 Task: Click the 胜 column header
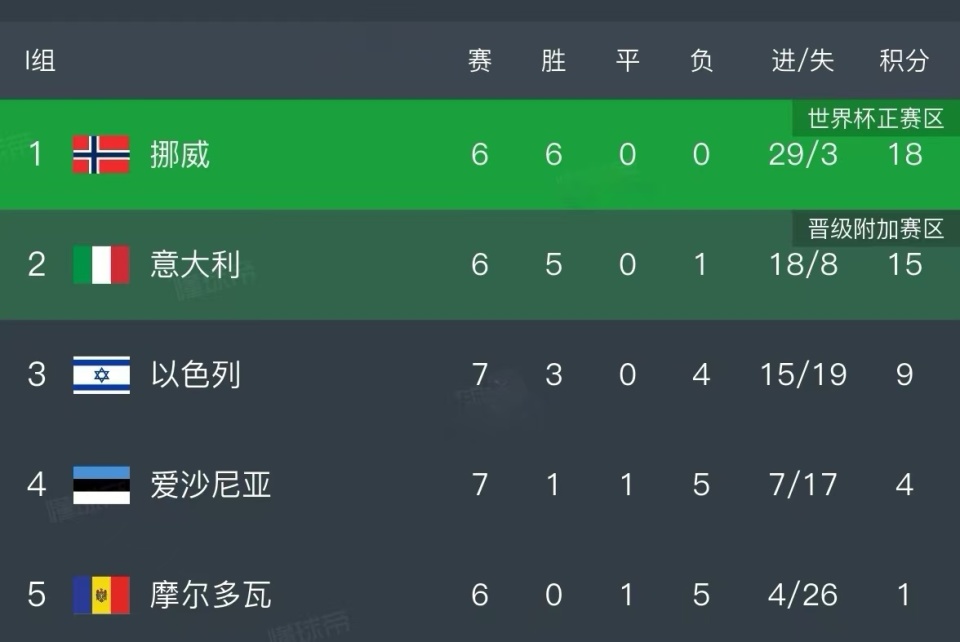pos(553,61)
